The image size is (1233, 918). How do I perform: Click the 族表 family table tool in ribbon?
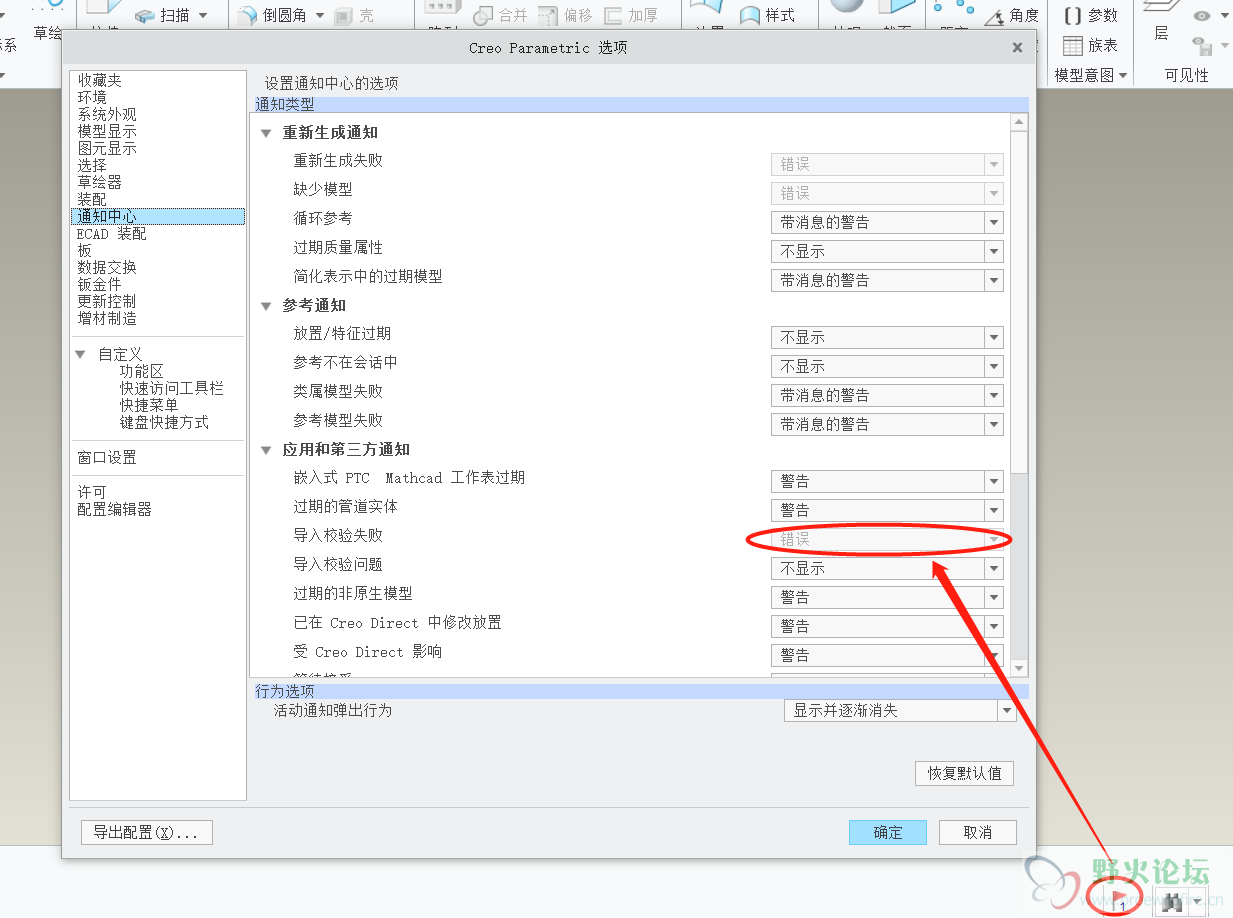coord(1090,45)
